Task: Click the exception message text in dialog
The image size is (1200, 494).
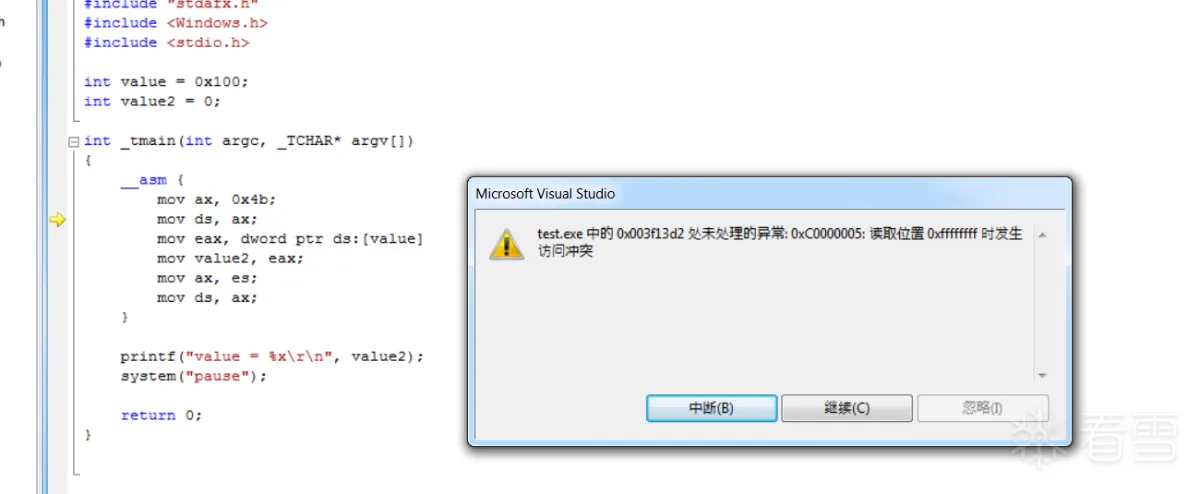Action: [x=780, y=243]
